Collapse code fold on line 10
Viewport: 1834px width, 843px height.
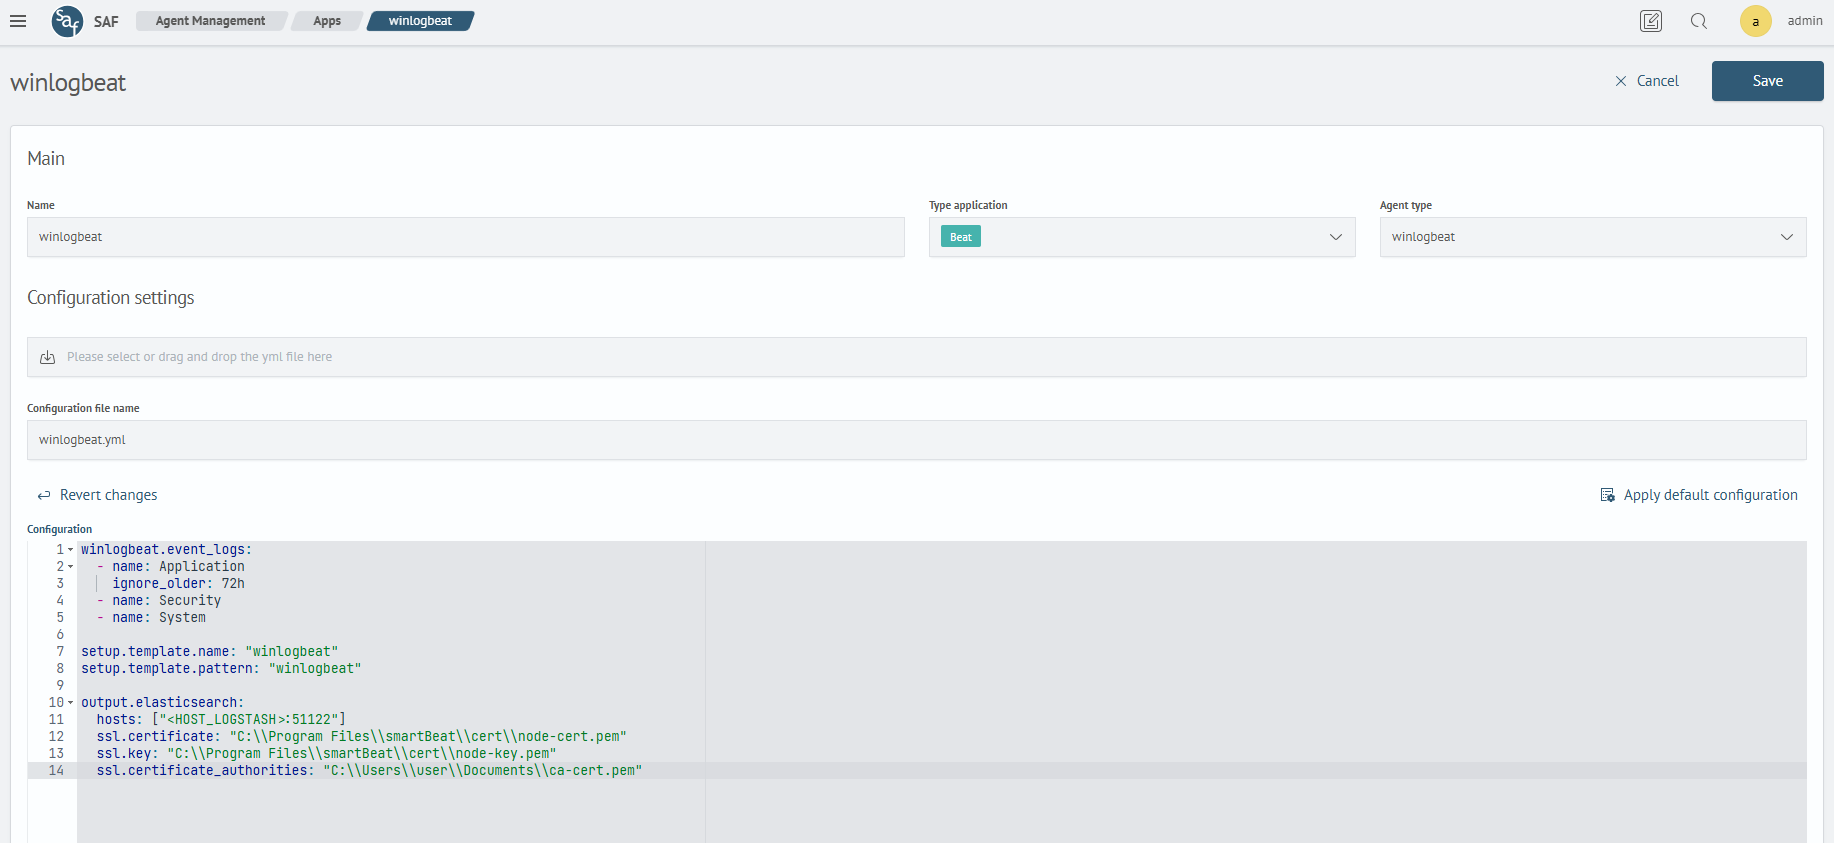[x=71, y=703]
